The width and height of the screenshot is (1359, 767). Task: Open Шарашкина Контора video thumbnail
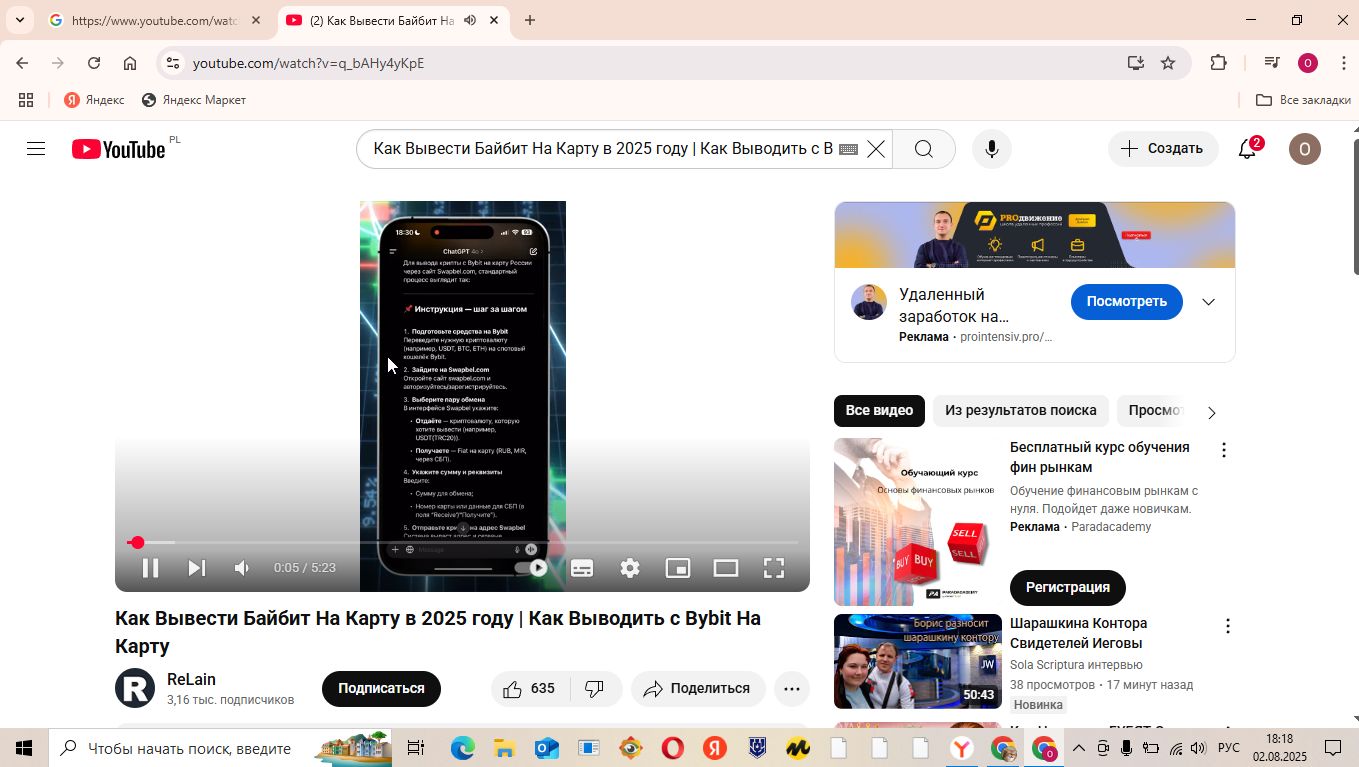pyautogui.click(x=918, y=661)
